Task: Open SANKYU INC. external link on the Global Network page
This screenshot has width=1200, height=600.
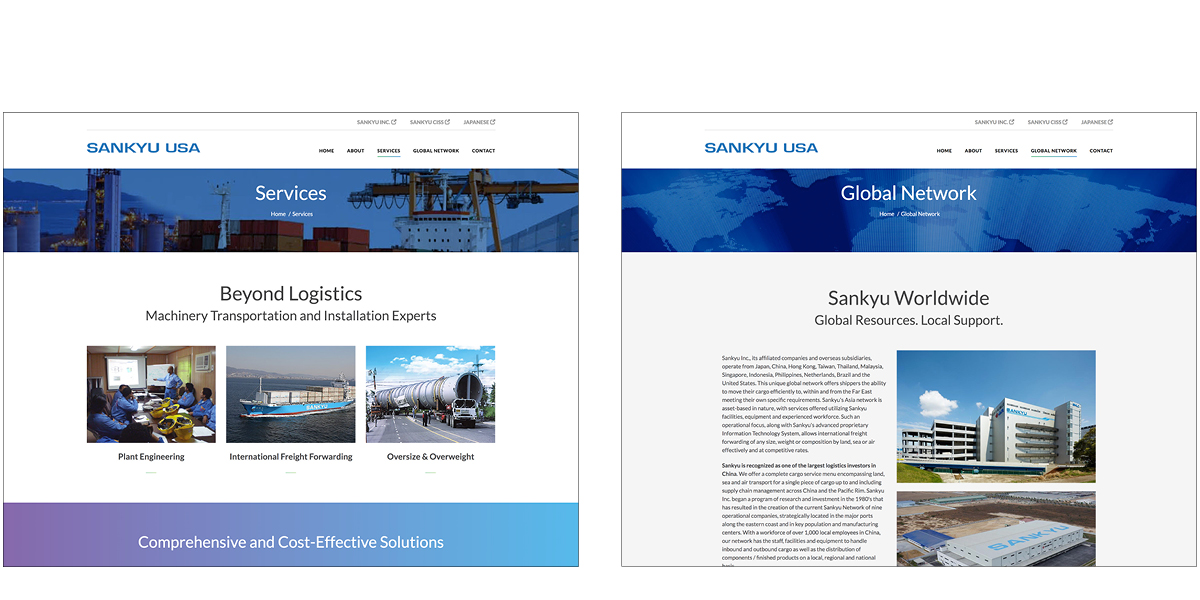Action: tap(994, 122)
